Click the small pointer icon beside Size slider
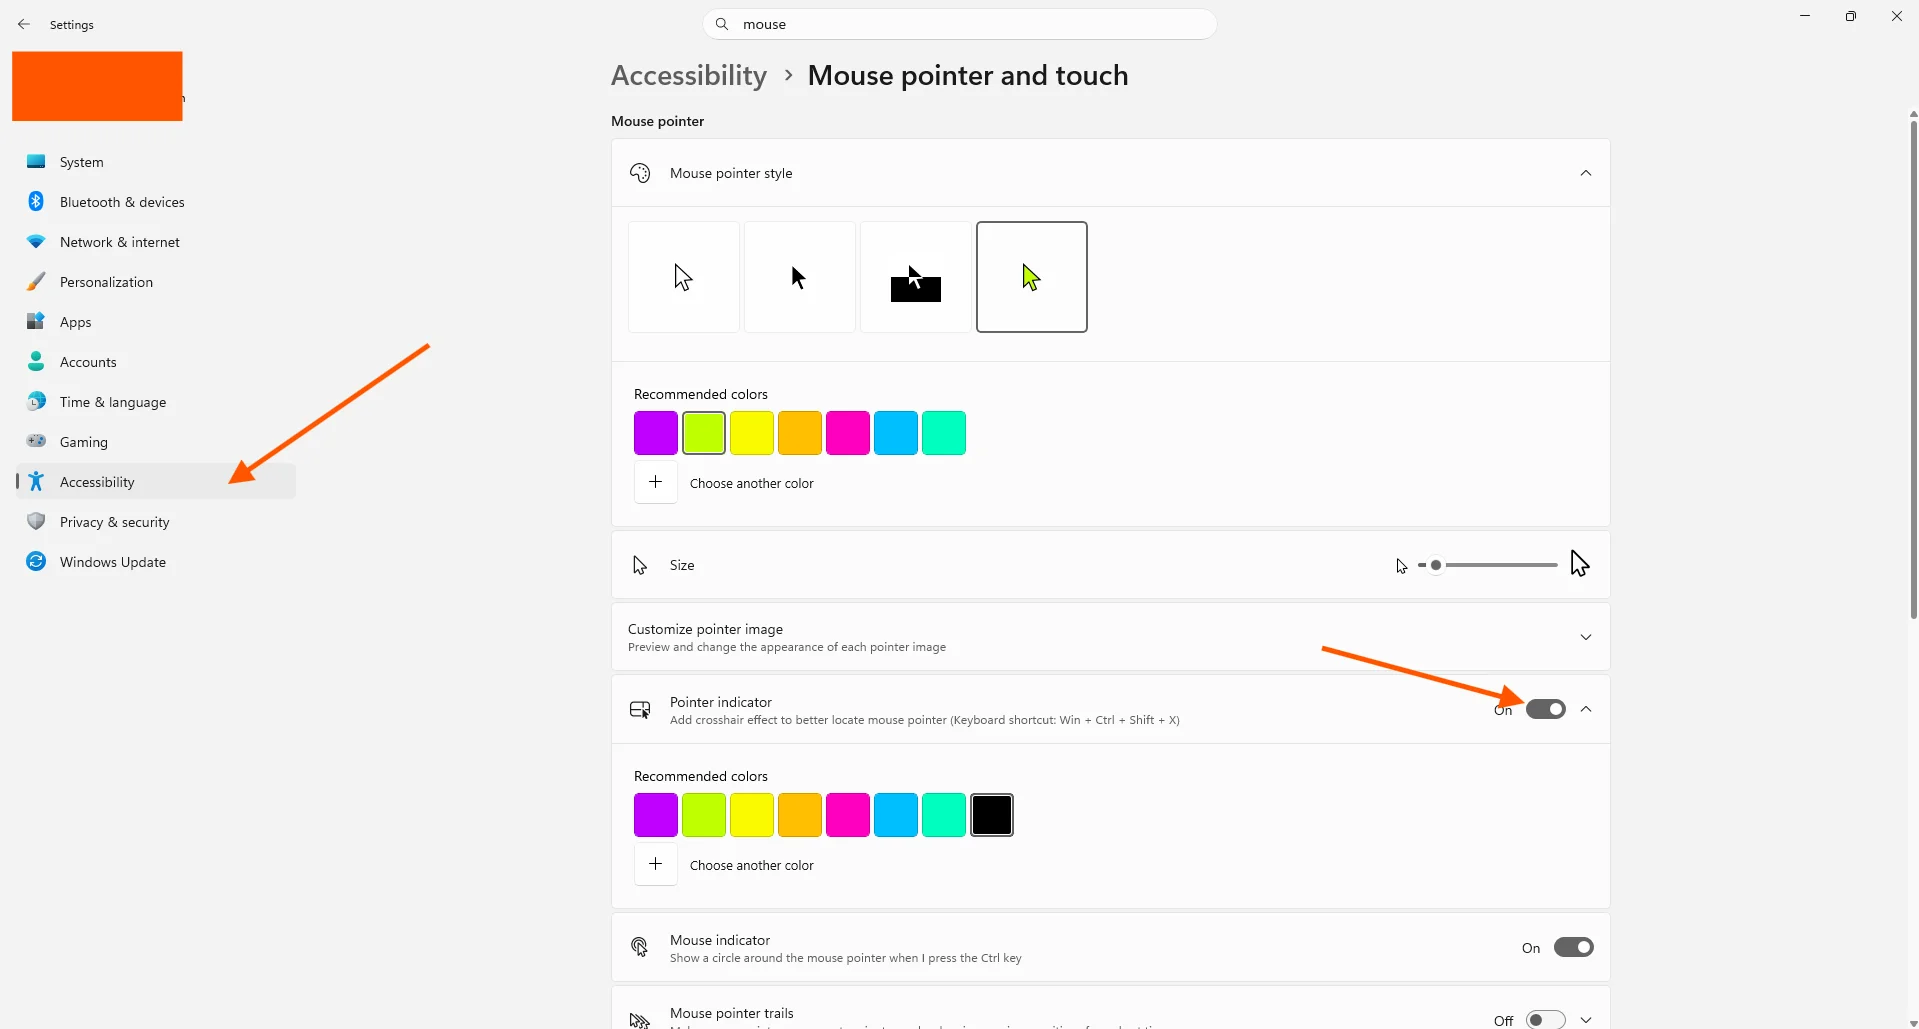The width and height of the screenshot is (1919, 1029). pyautogui.click(x=1402, y=566)
